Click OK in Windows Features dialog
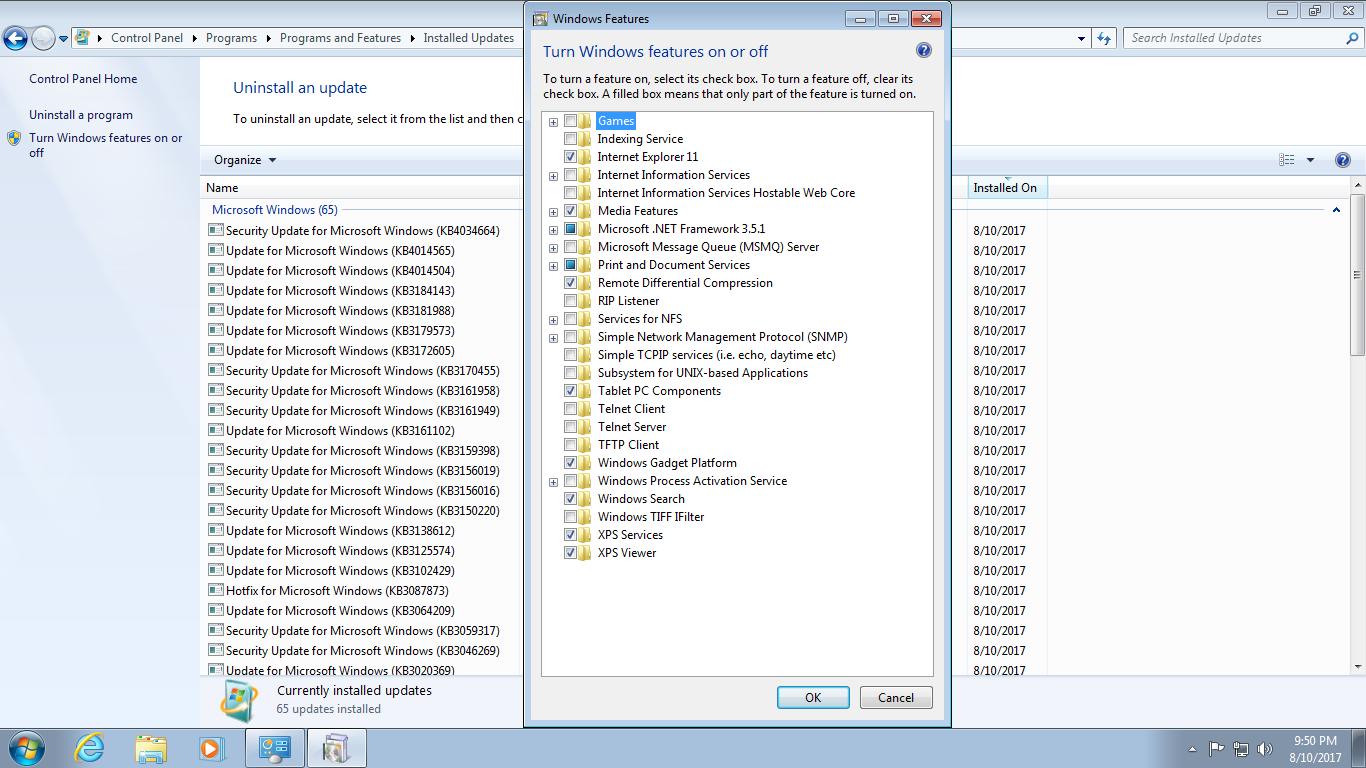1366x768 pixels. click(x=813, y=698)
